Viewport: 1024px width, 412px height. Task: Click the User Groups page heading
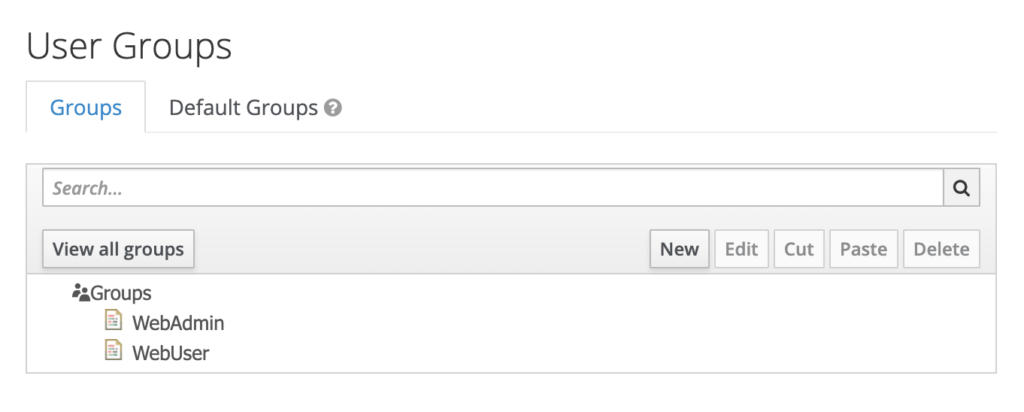pyautogui.click(x=129, y=46)
